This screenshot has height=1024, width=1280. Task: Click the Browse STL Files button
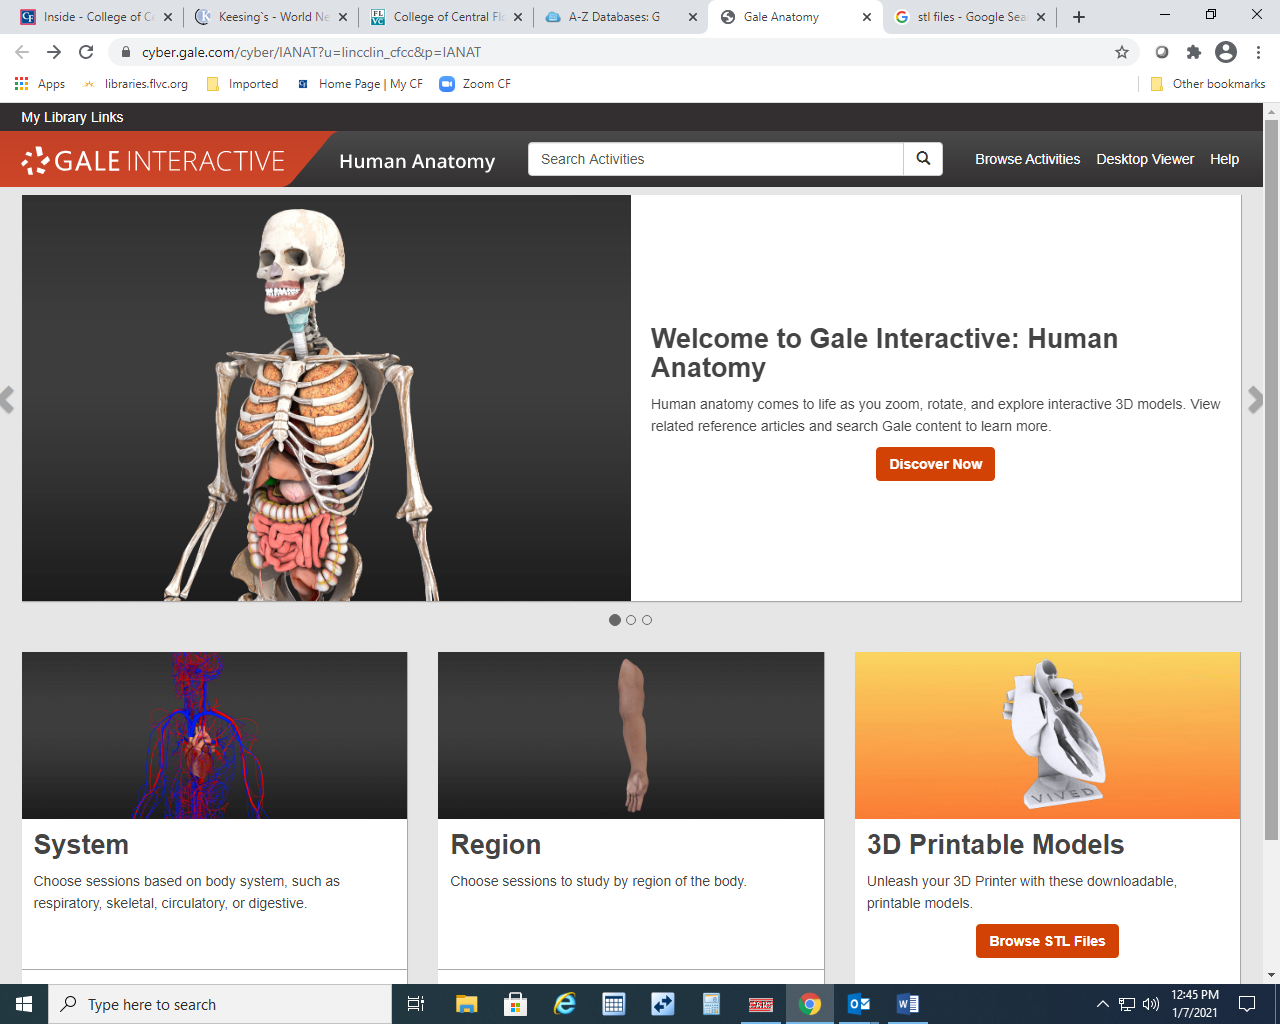point(1047,941)
